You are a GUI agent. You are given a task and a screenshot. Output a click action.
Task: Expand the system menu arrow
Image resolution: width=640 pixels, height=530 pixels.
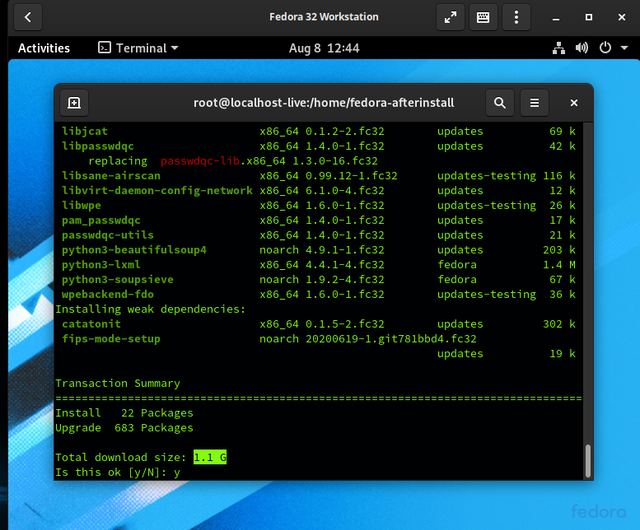point(624,48)
